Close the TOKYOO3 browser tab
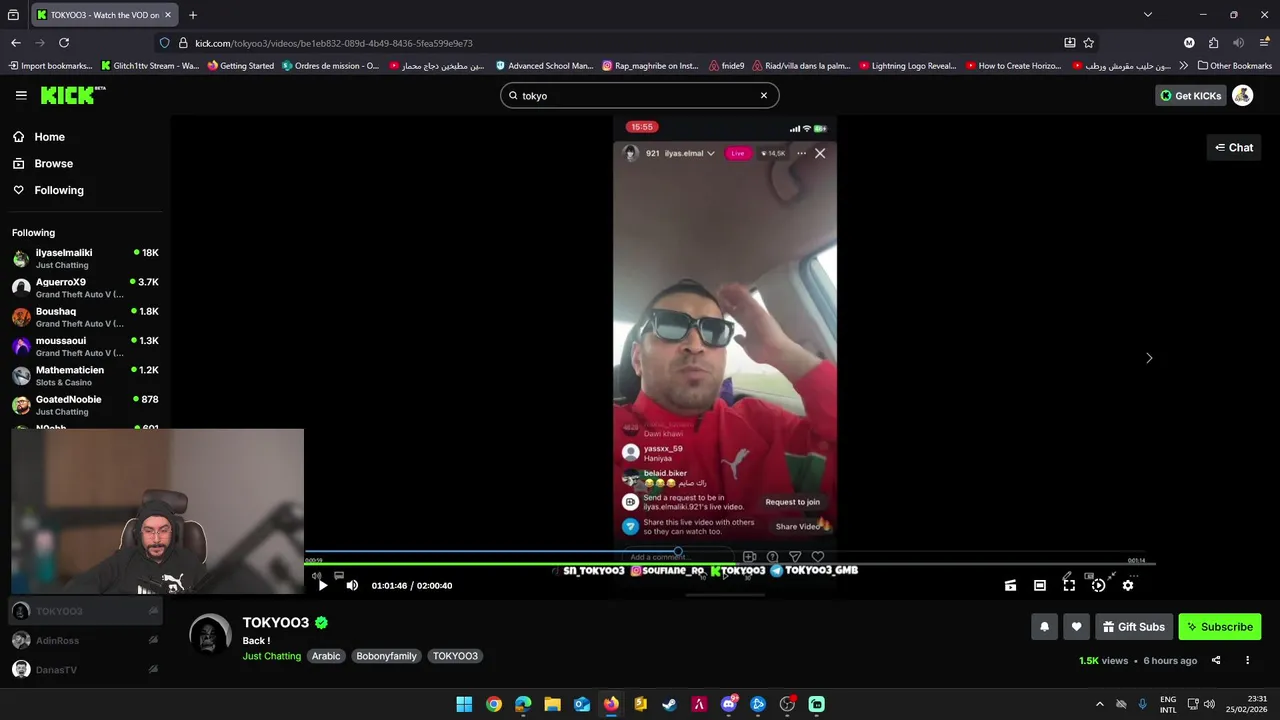Screen dimensions: 1280x720 [168, 15]
